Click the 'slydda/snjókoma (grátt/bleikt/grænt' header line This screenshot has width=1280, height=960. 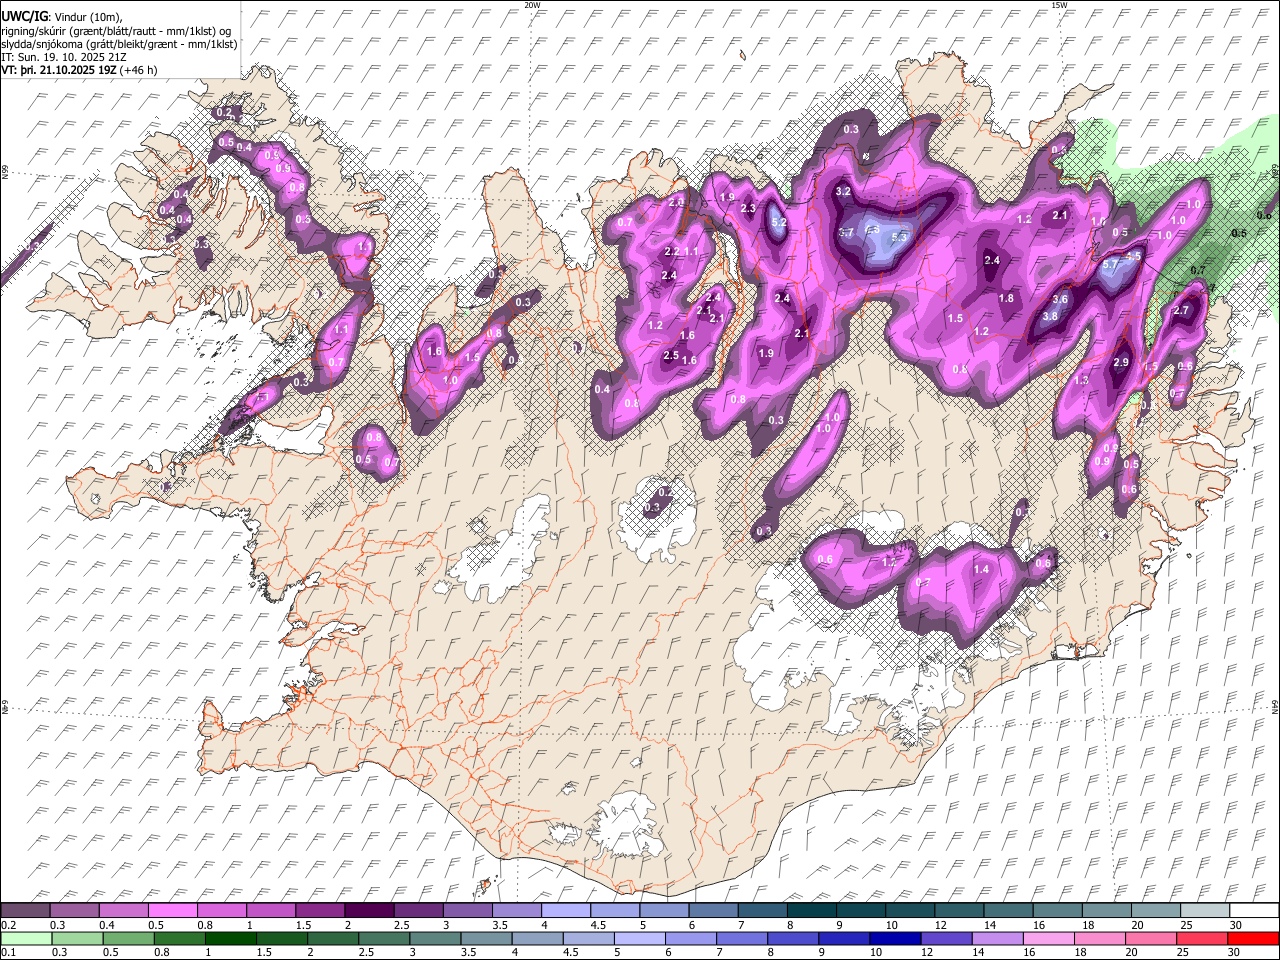point(119,44)
